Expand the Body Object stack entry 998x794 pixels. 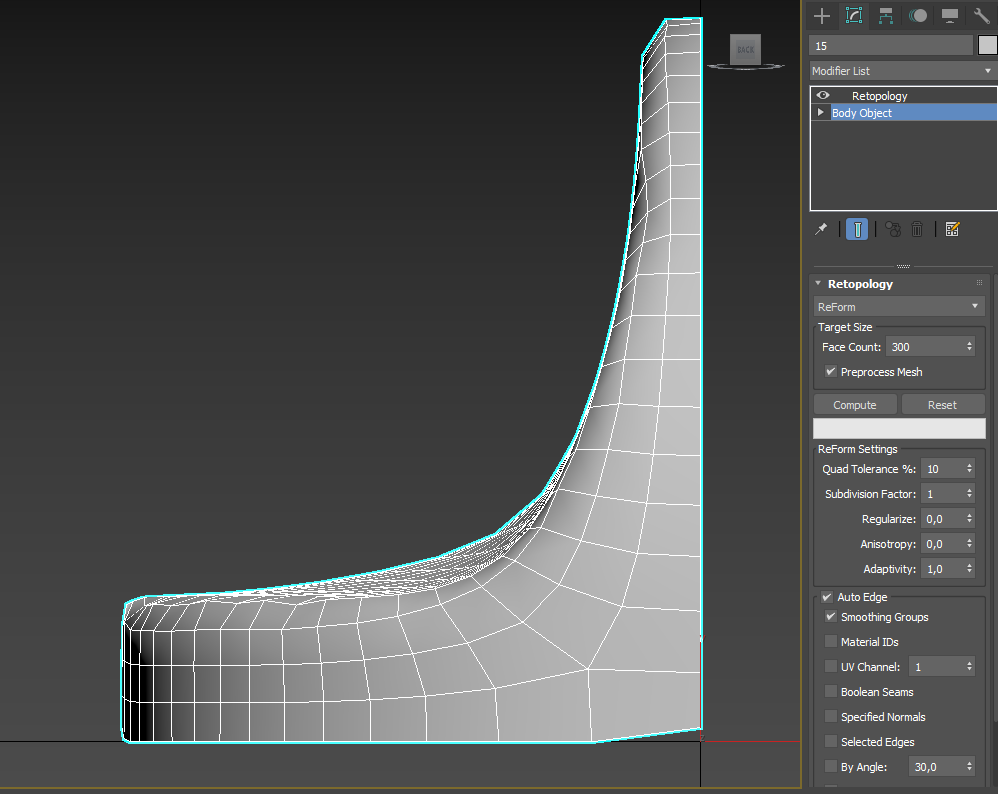coord(821,113)
